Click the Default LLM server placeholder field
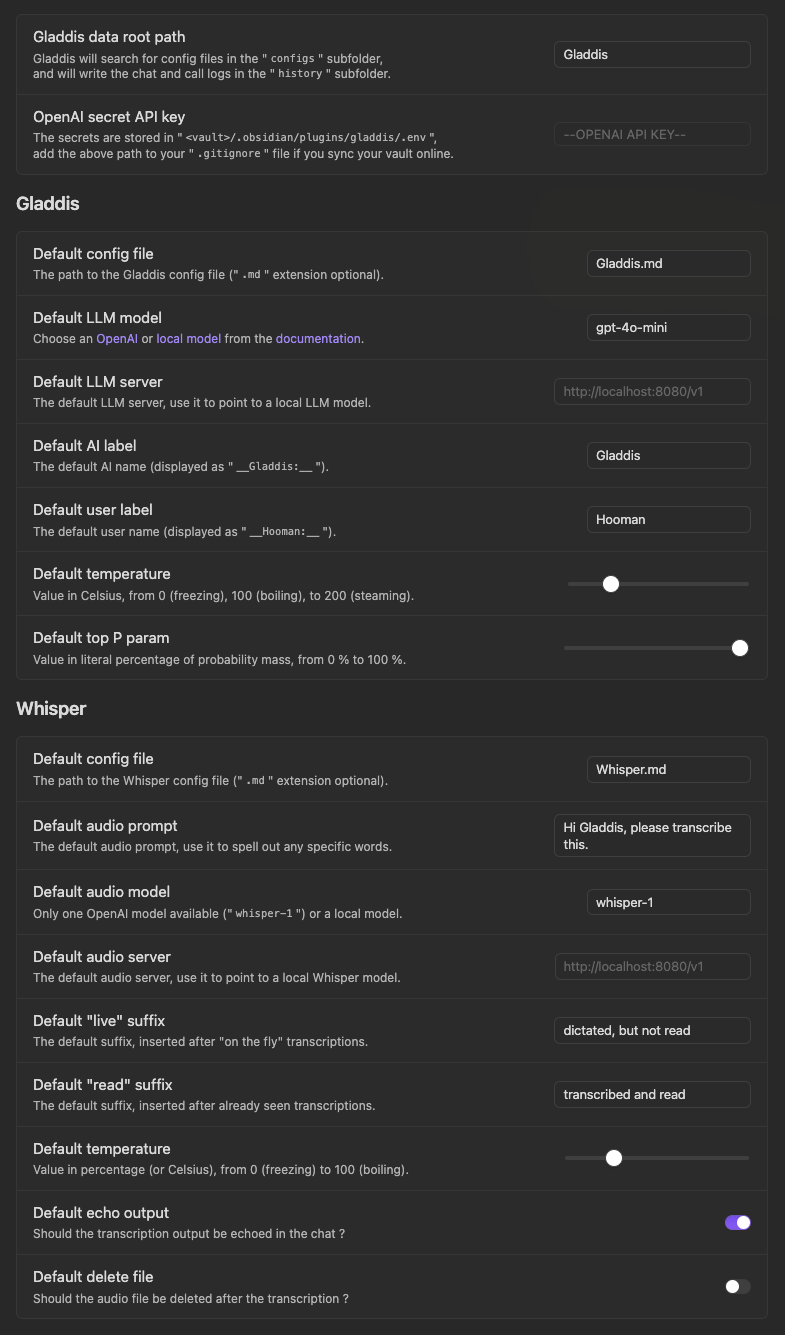 click(x=651, y=391)
